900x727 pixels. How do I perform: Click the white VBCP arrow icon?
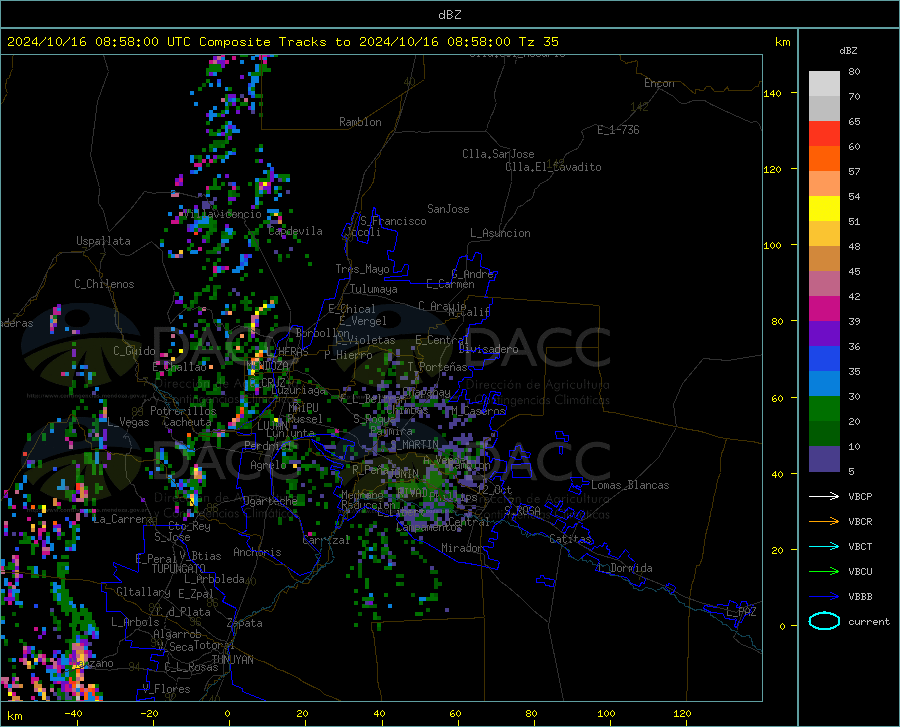(824, 496)
